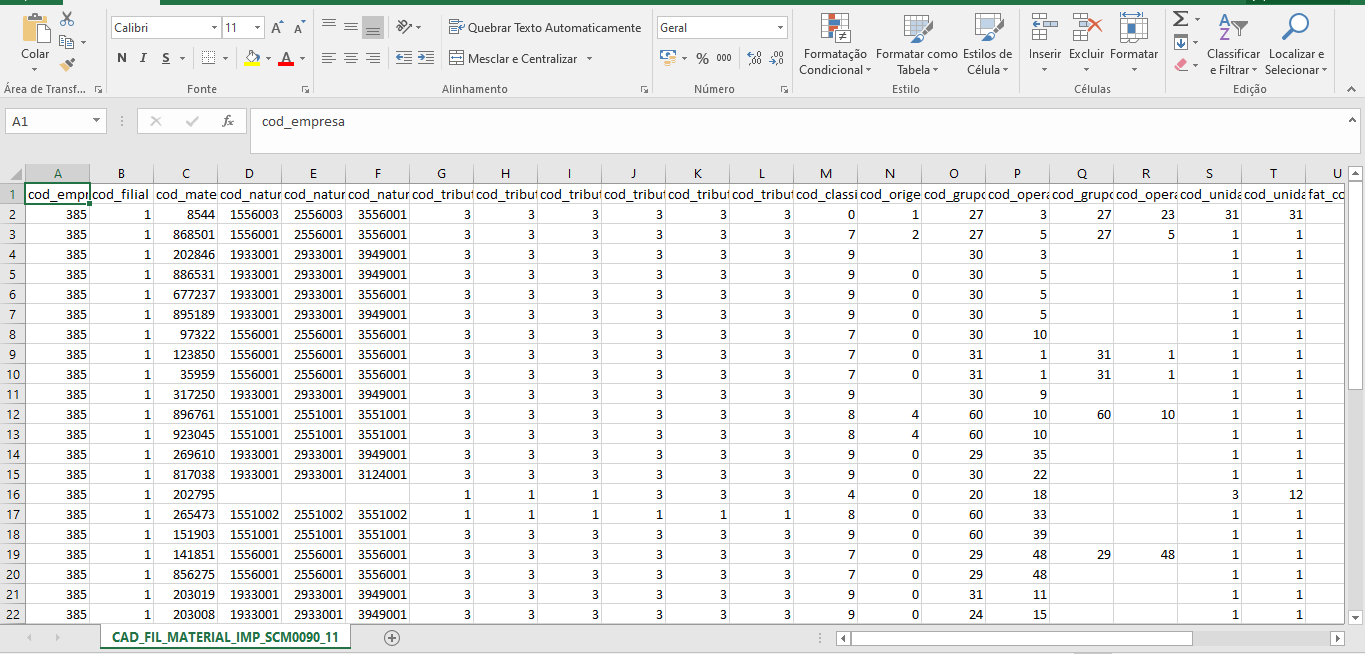Open Formatação Condicional menu
Image resolution: width=1365 pixels, height=654 pixels.
point(835,45)
